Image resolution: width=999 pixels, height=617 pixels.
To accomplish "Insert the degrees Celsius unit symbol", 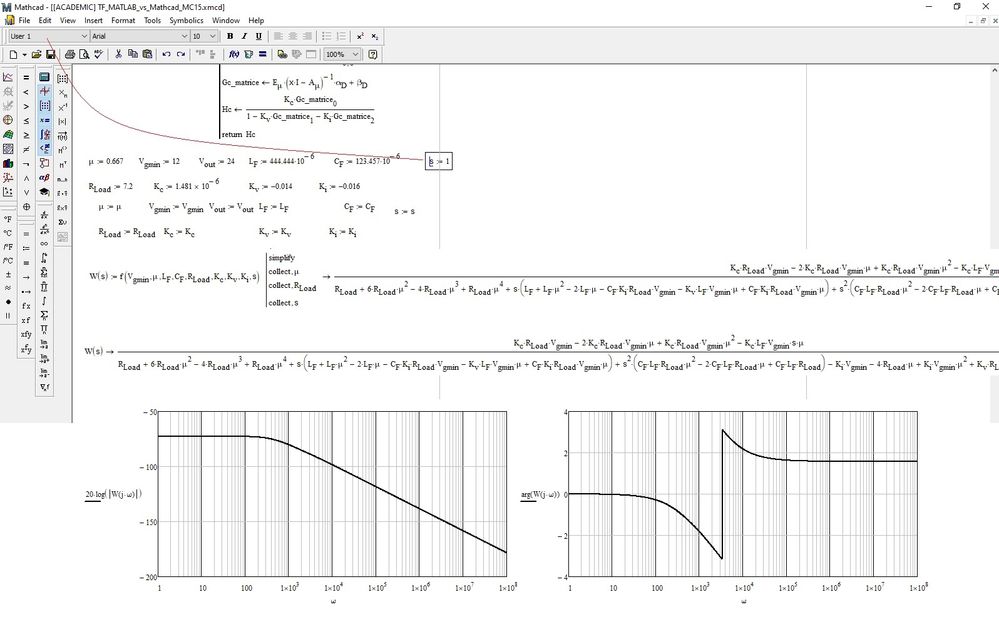I will tap(8, 233).
